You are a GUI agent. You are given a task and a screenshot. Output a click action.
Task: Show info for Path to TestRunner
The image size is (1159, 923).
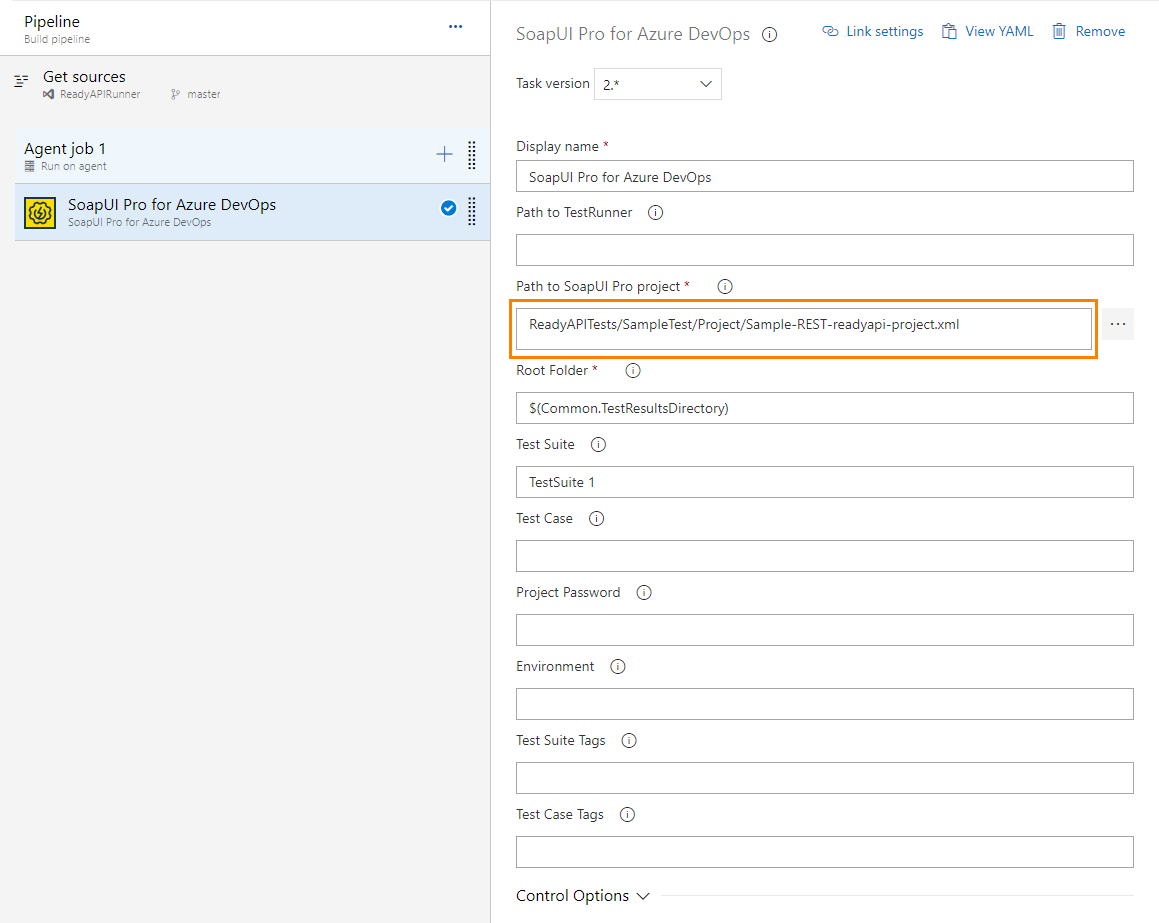pos(656,213)
